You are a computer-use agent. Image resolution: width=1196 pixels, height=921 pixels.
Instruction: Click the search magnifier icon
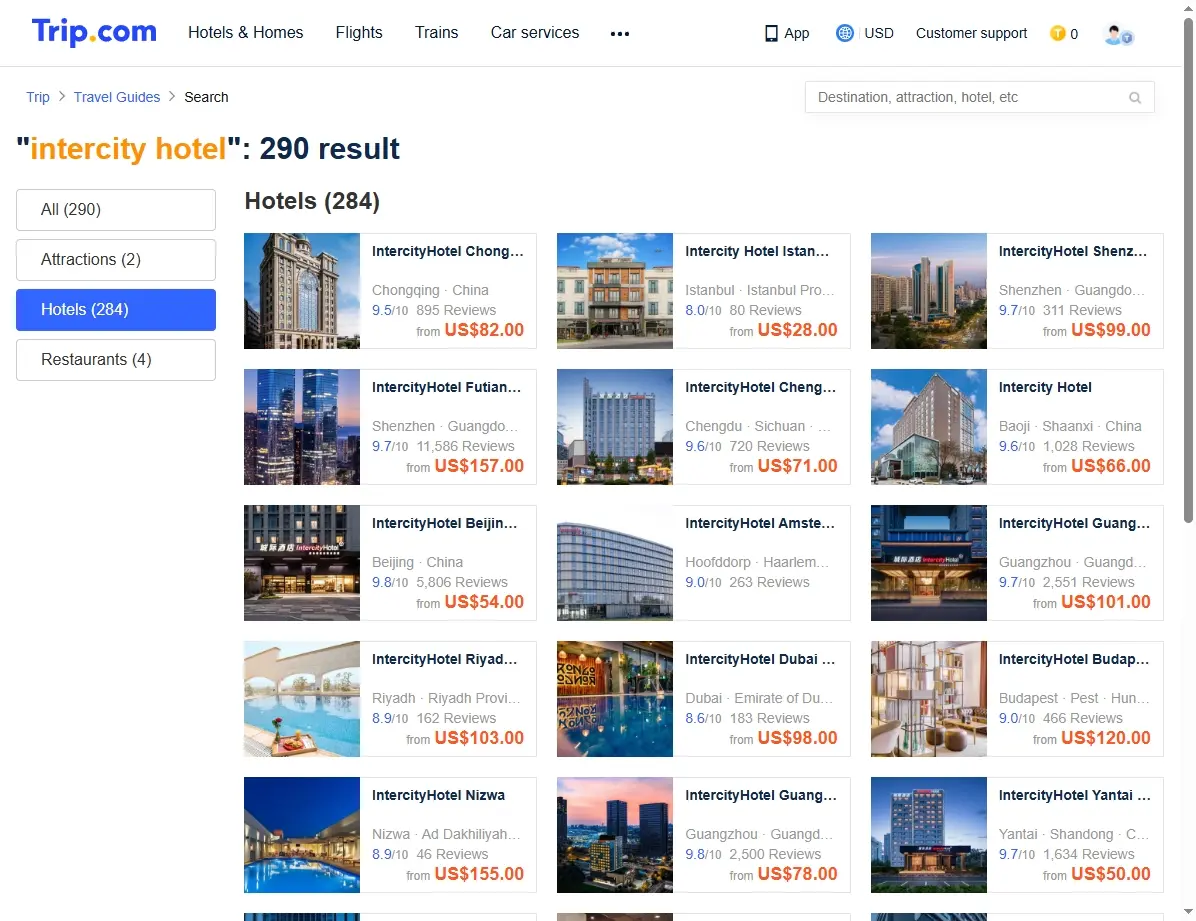1135,98
